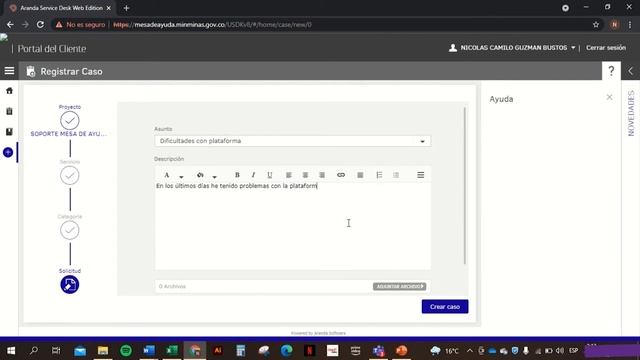This screenshot has width=640, height=360.
Task: Collapse the right panel with the chevron
Action: pos(631,71)
